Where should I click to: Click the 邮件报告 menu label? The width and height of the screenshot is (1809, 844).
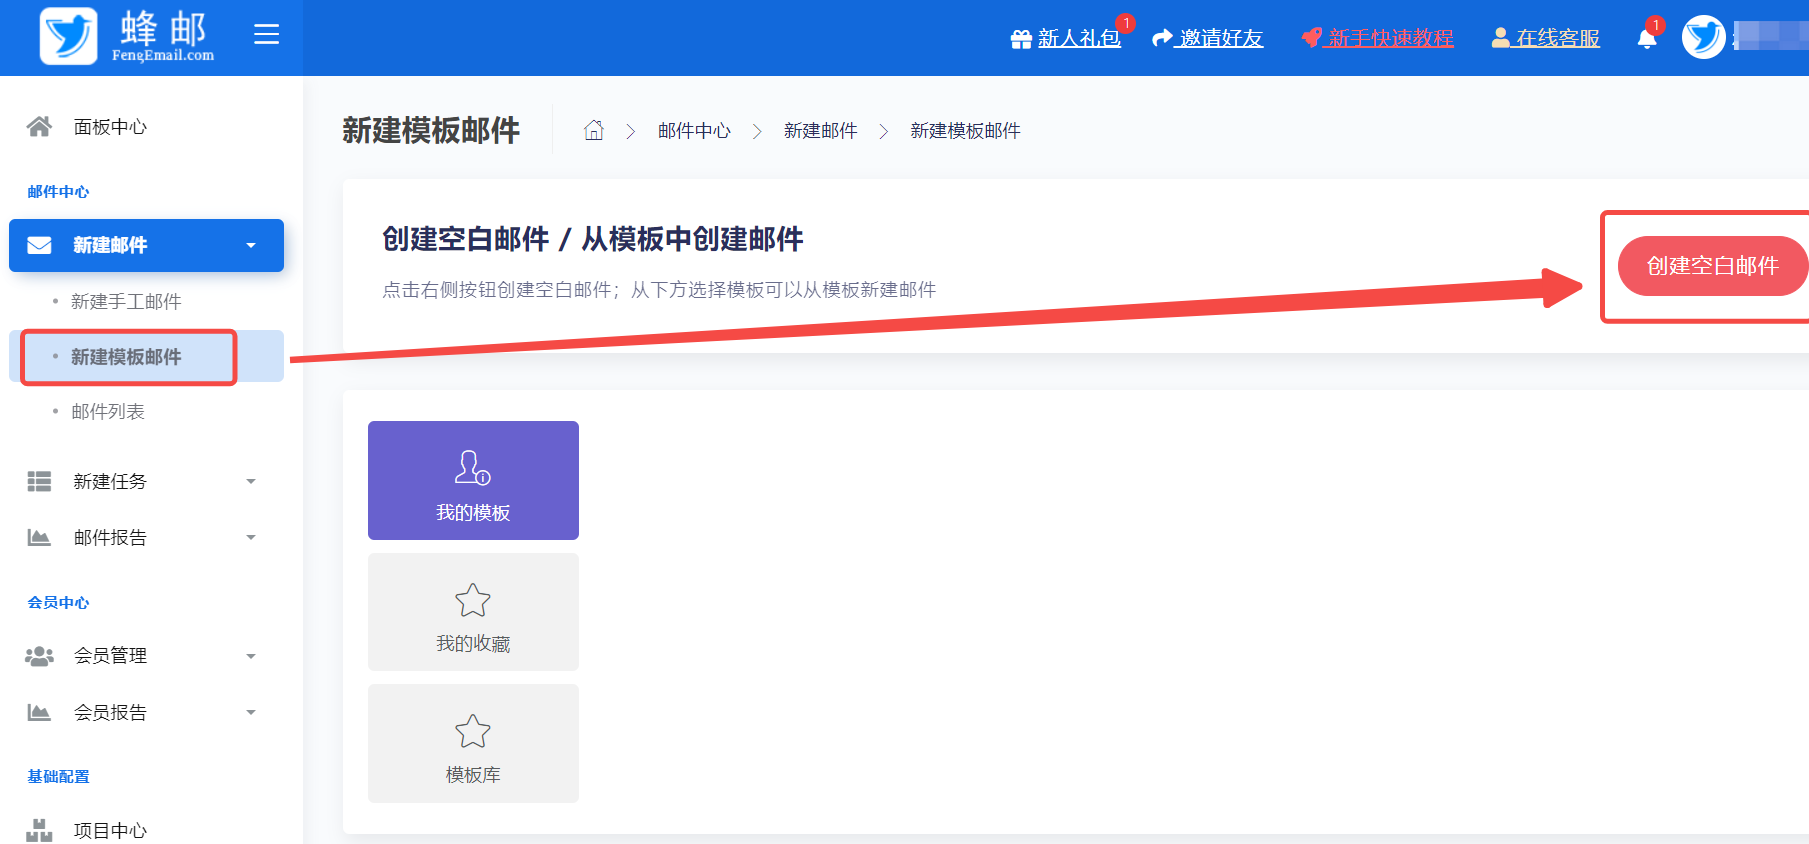110,537
